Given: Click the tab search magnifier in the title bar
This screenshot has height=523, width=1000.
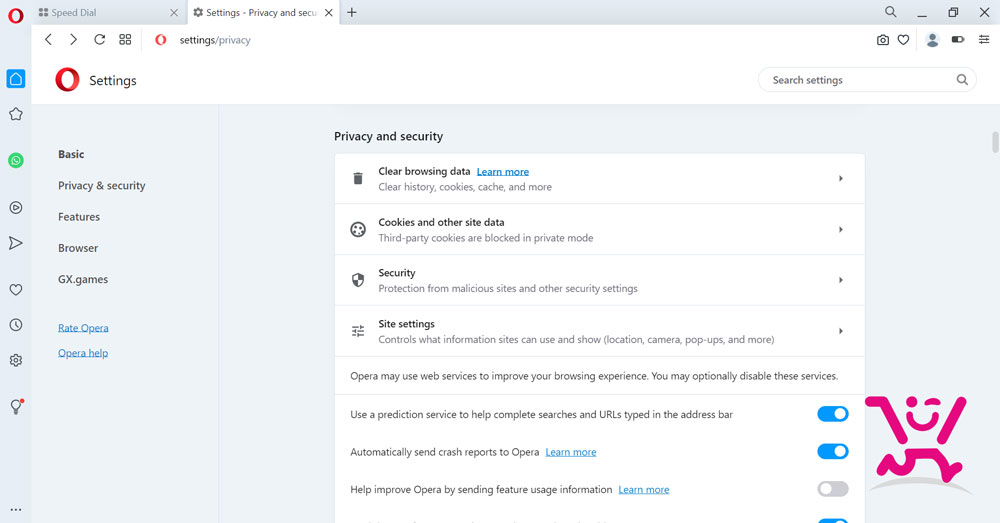Looking at the screenshot, I should (x=891, y=11).
